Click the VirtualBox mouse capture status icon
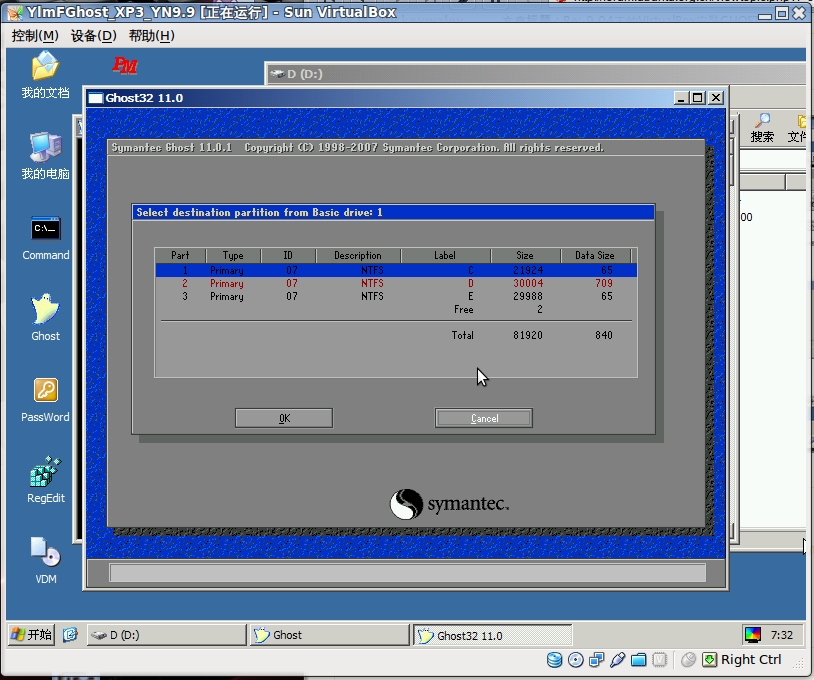Image resolution: width=814 pixels, height=680 pixels. click(688, 660)
